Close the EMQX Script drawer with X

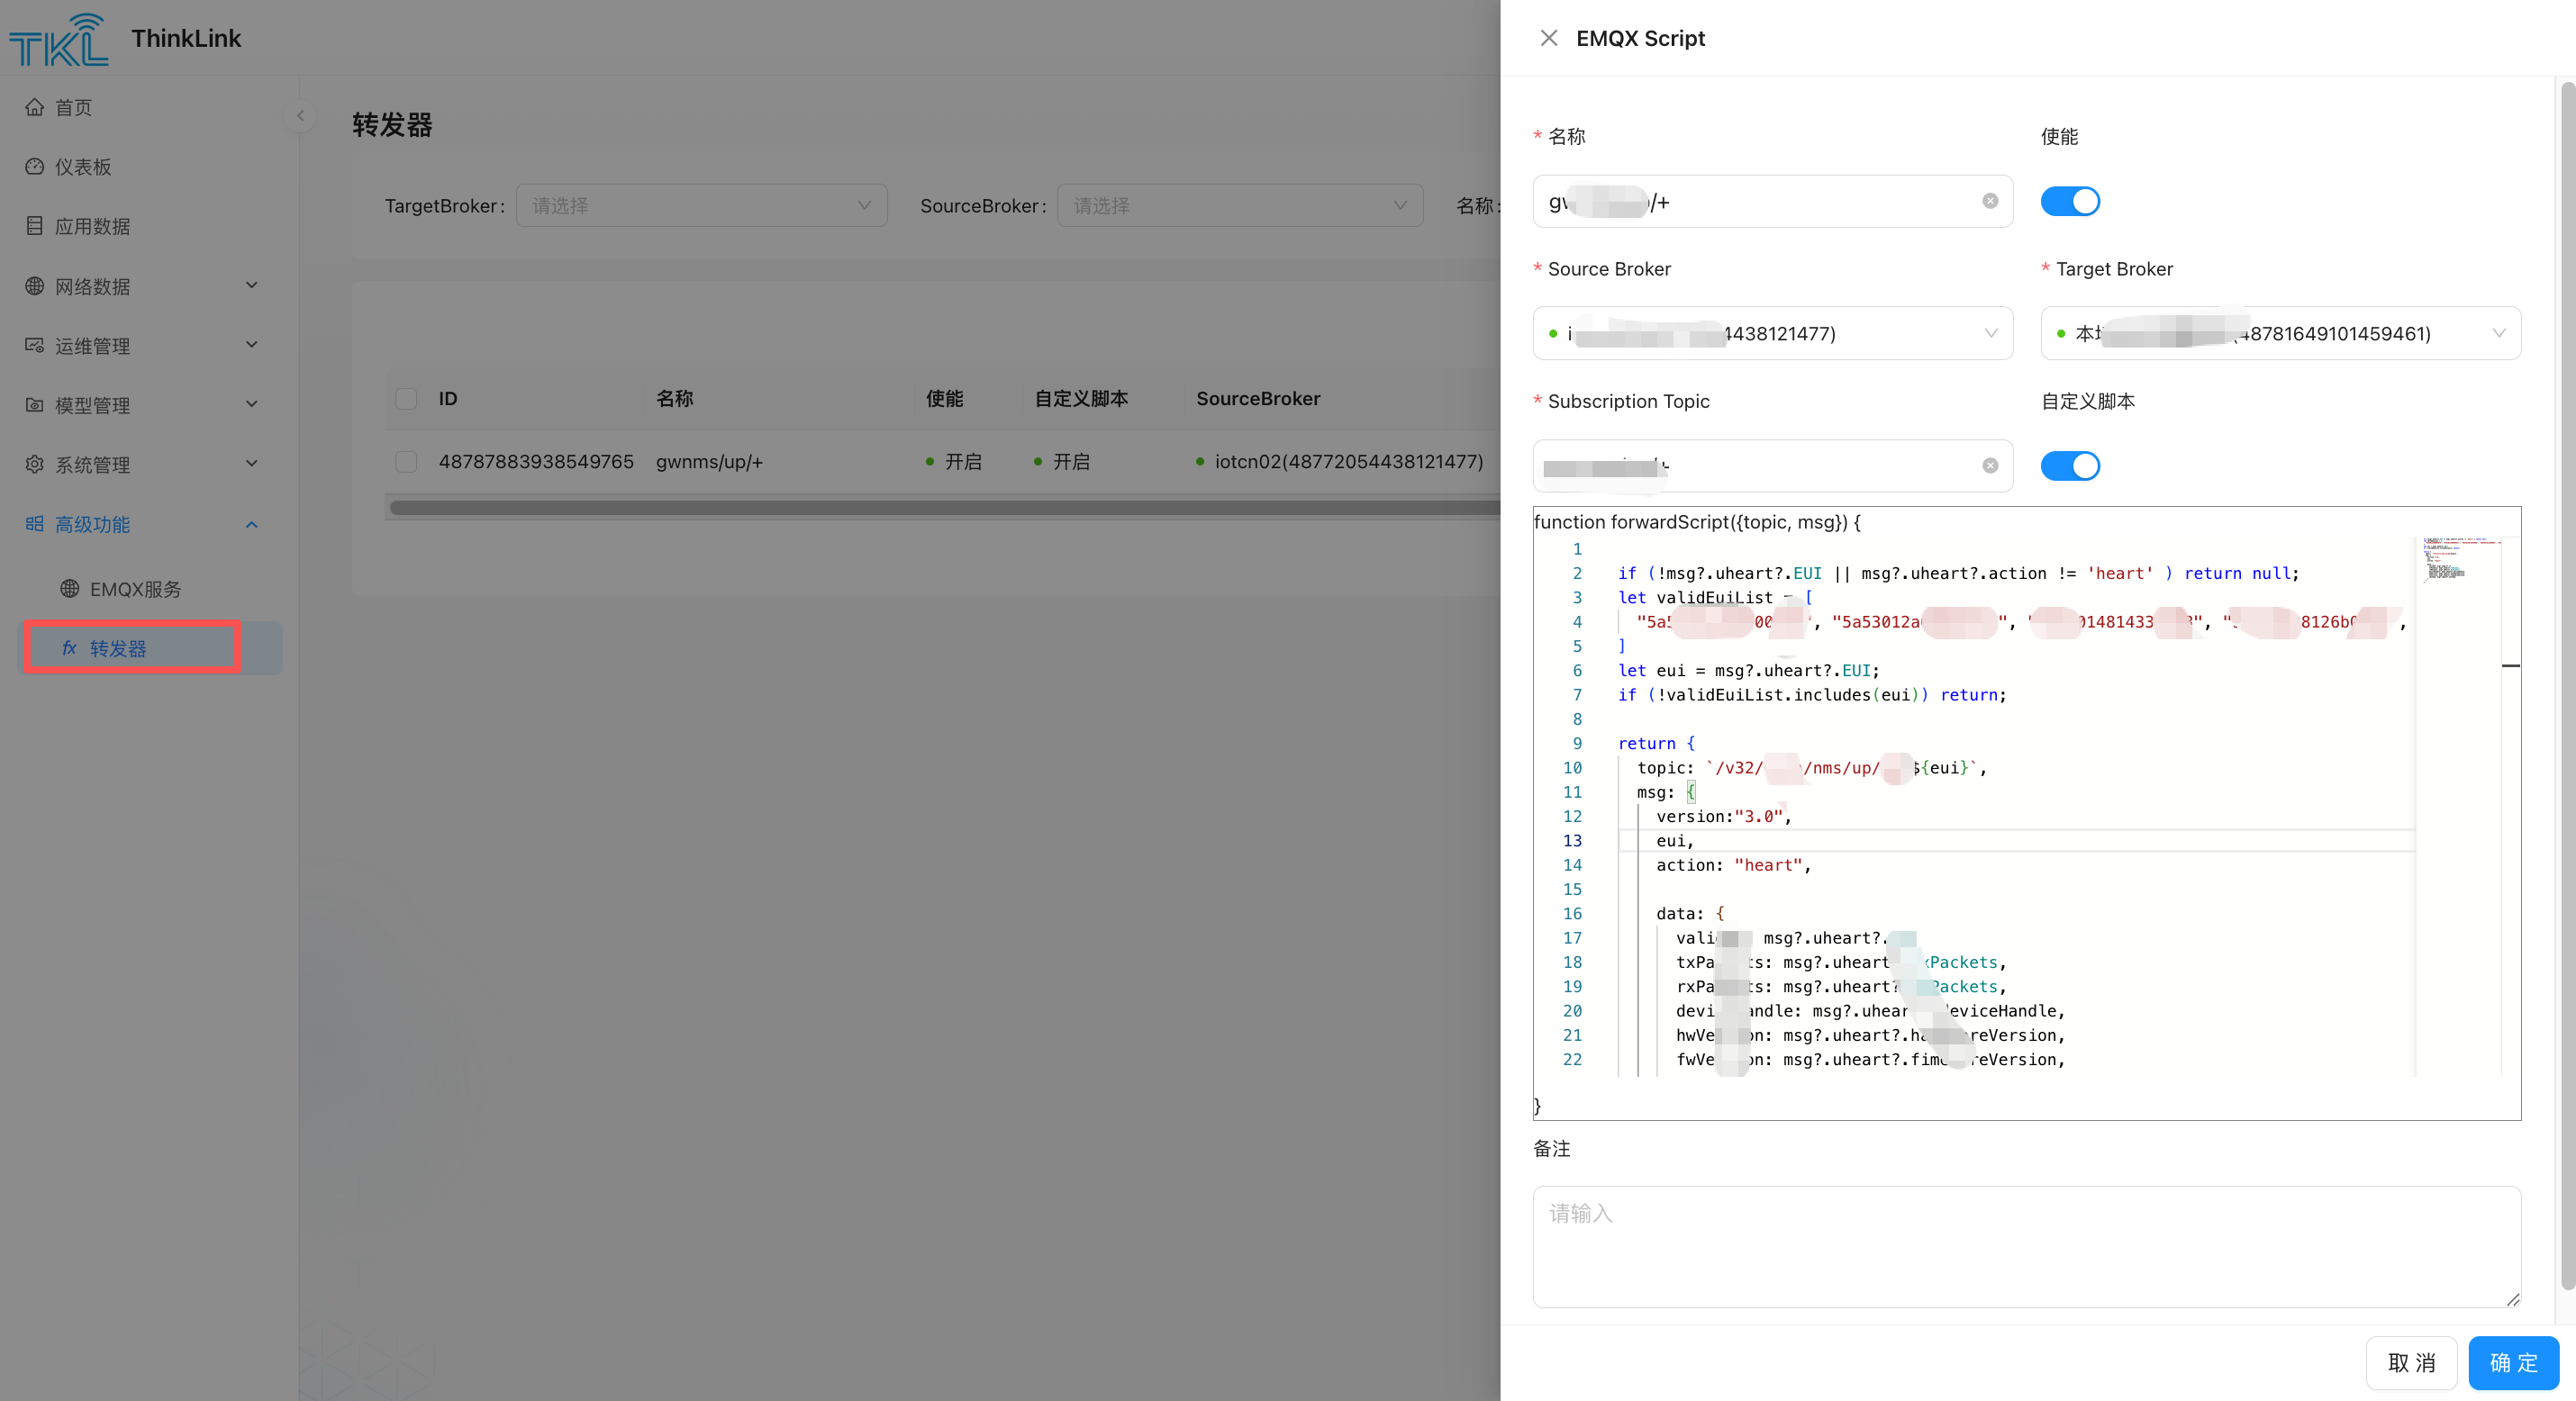(x=1548, y=38)
